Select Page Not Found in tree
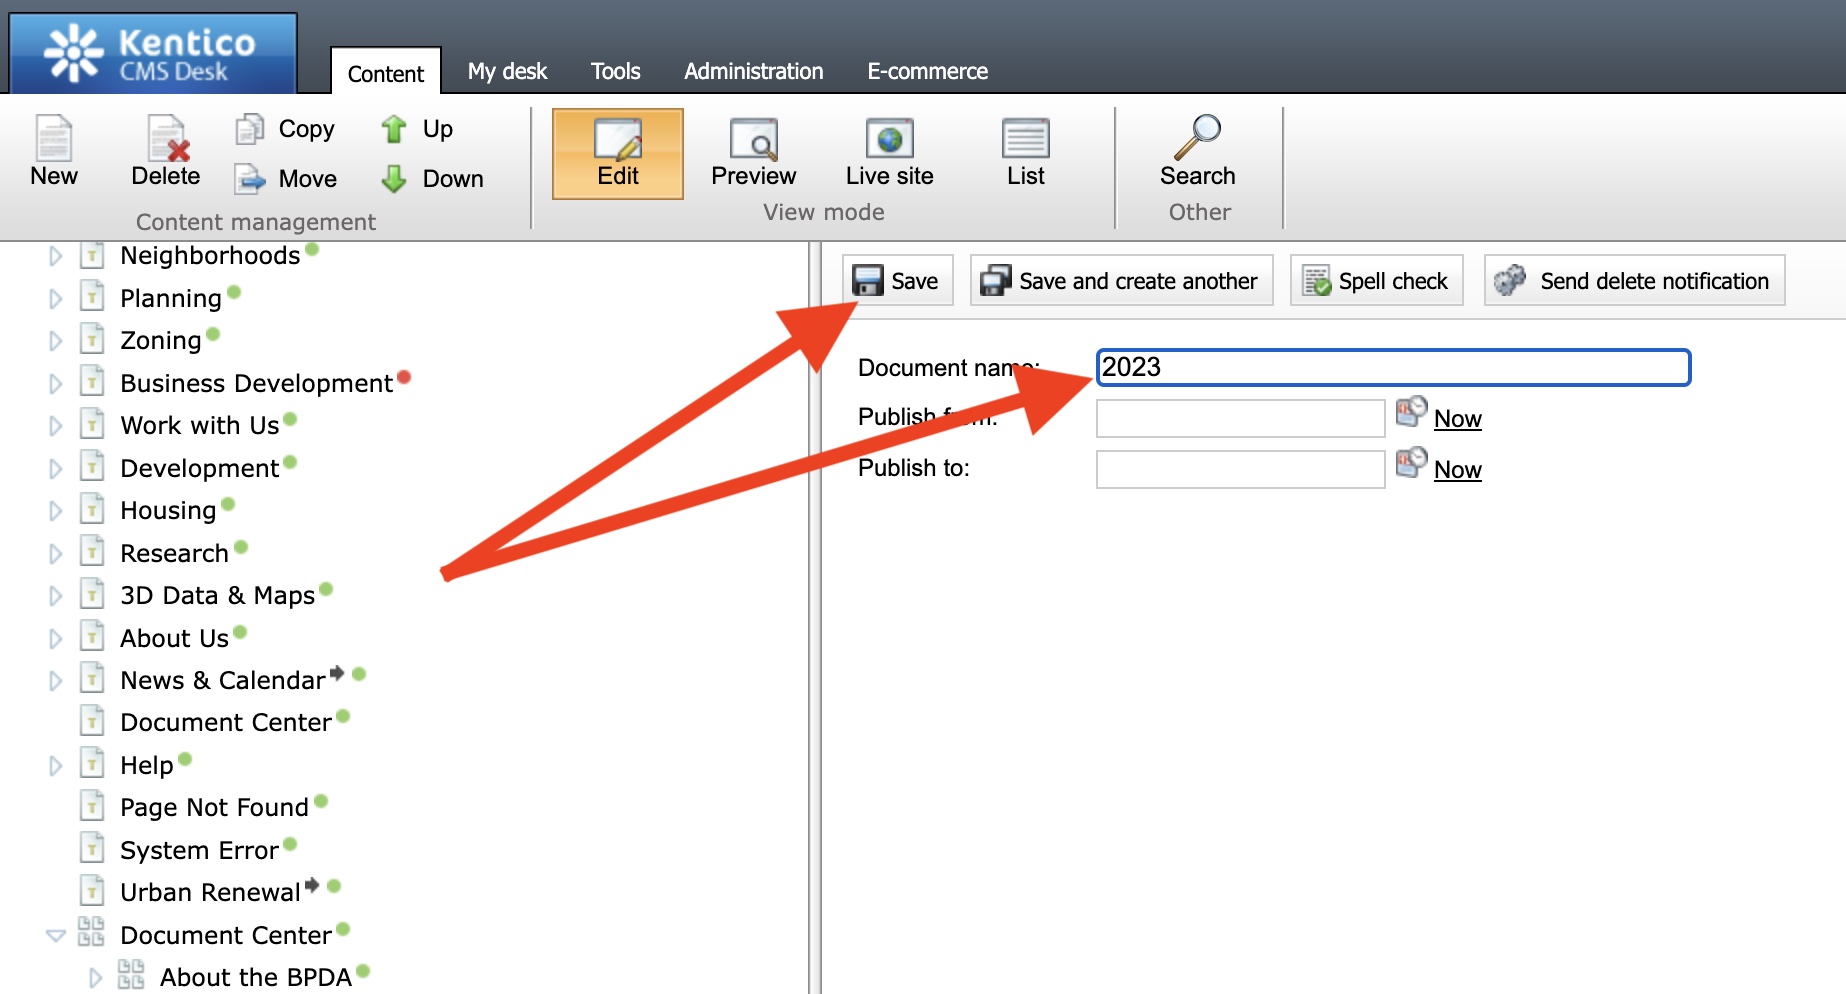This screenshot has height=994, width=1846. tap(214, 807)
